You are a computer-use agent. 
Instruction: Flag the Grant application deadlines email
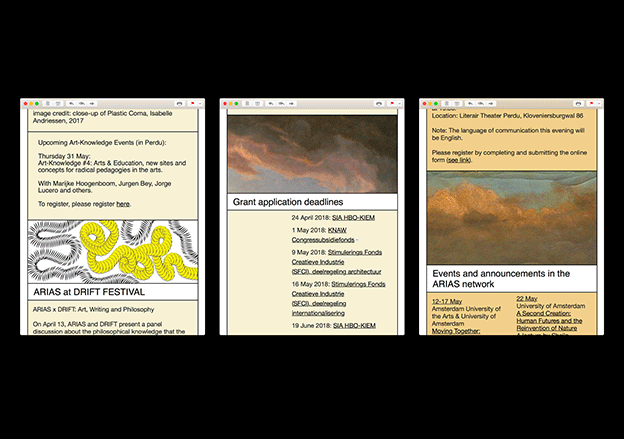(x=391, y=103)
